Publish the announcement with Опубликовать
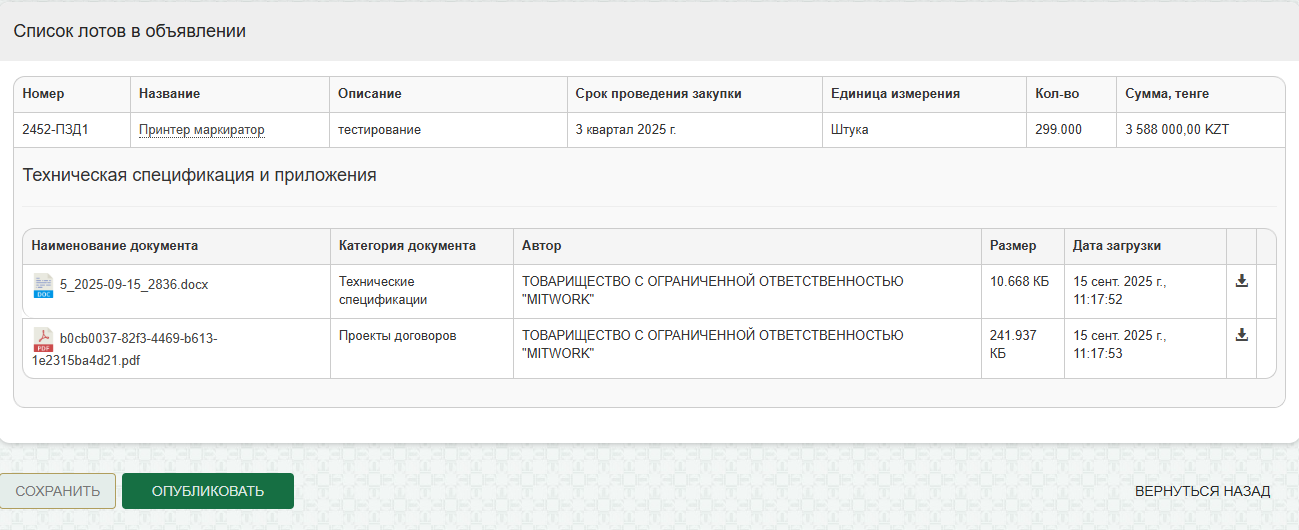This screenshot has width=1299, height=530. [208, 491]
